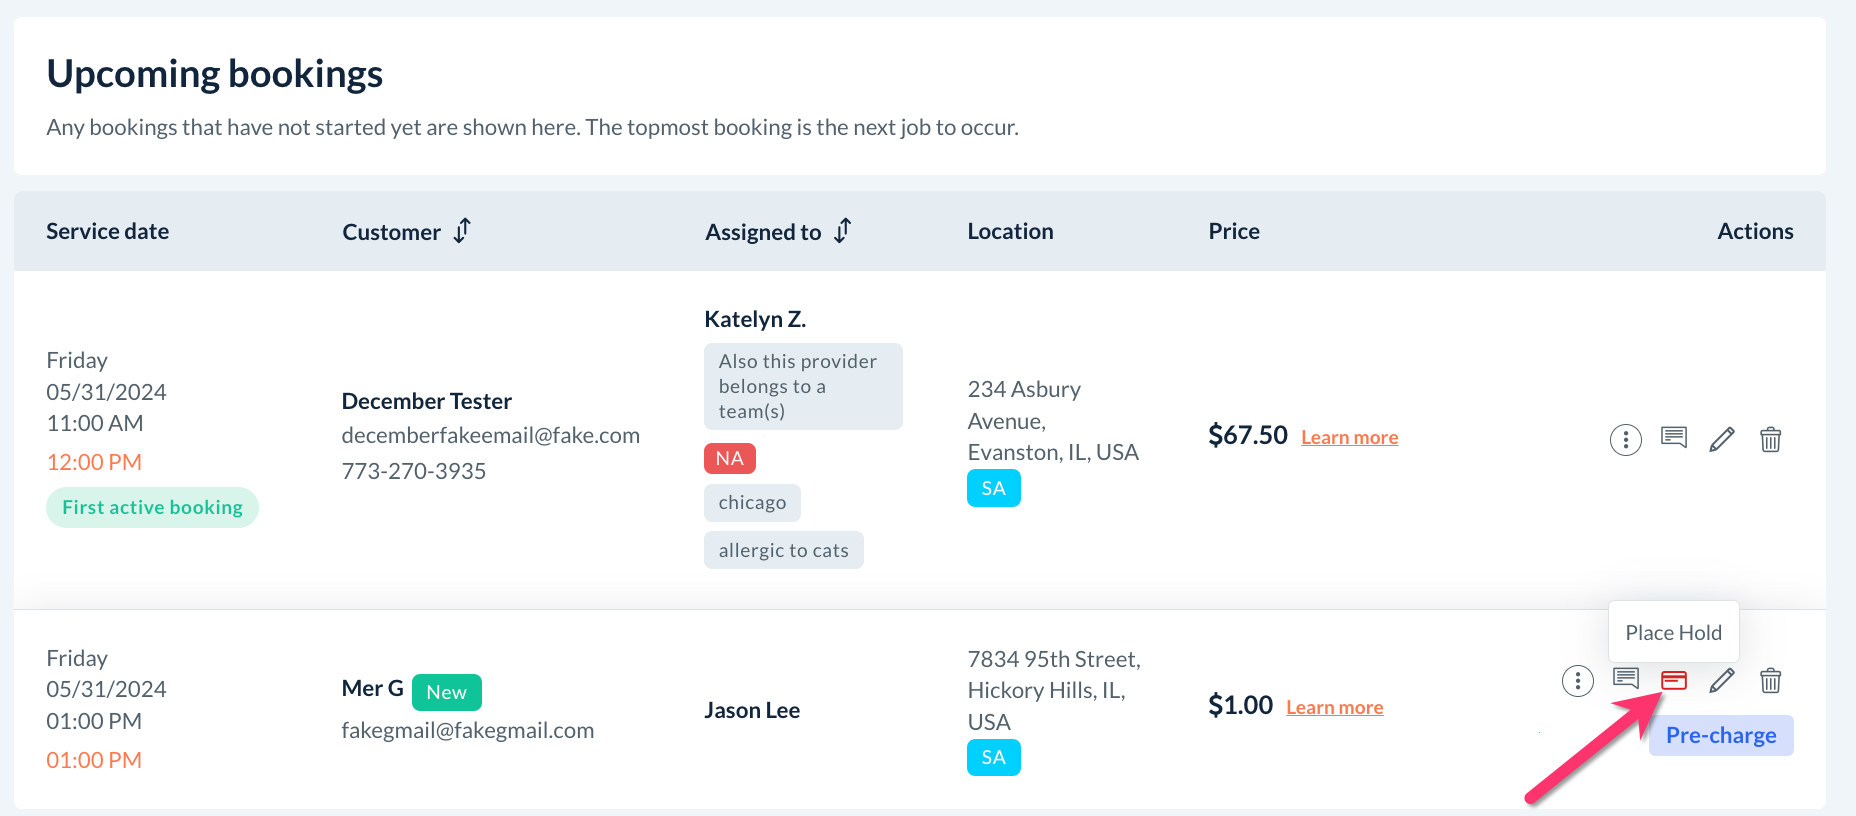Screen dimensions: 1856x816
Task: Select the chicago tag under Katelyn Z.
Action: pyautogui.click(x=752, y=502)
